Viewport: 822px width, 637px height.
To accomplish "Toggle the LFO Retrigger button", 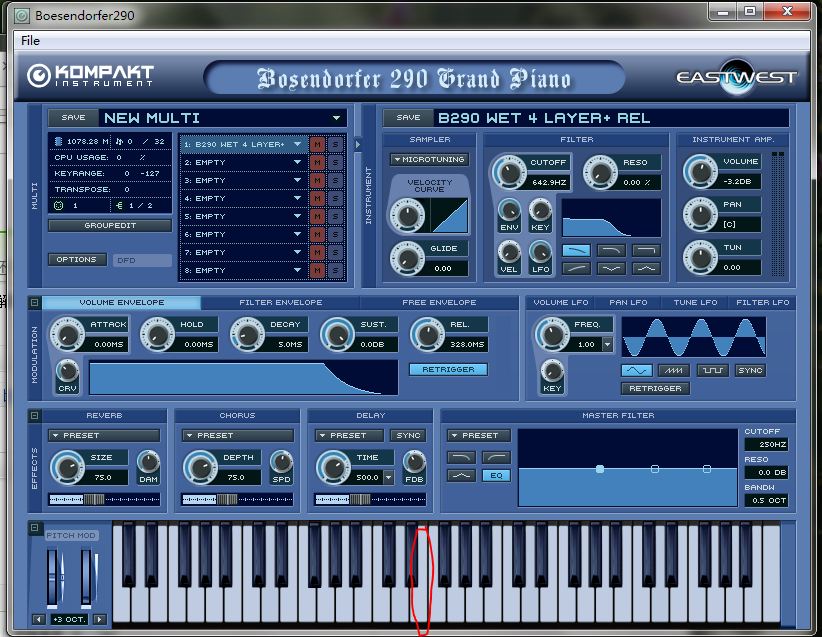I will [655, 388].
